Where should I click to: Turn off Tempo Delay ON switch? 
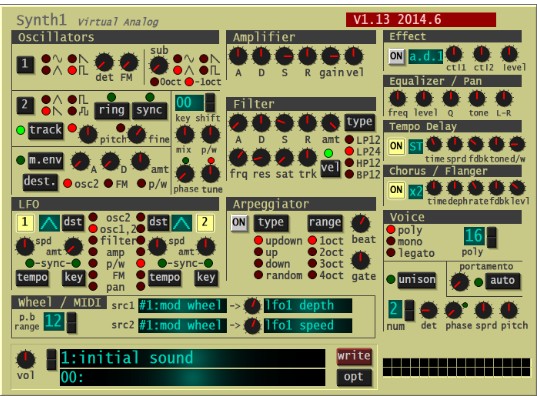[396, 146]
